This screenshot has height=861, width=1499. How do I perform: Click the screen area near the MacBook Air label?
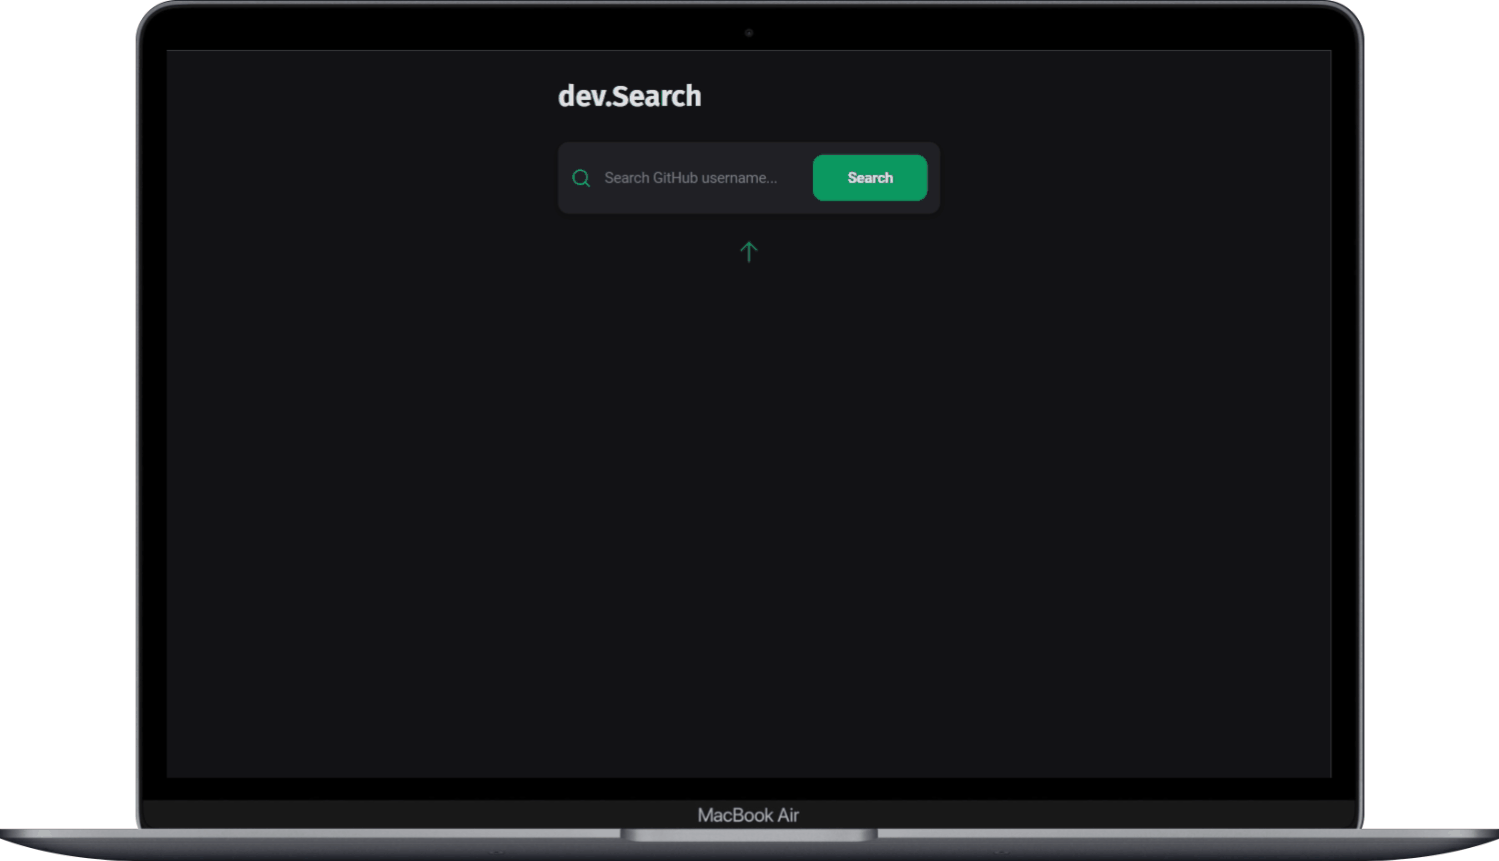pos(748,814)
